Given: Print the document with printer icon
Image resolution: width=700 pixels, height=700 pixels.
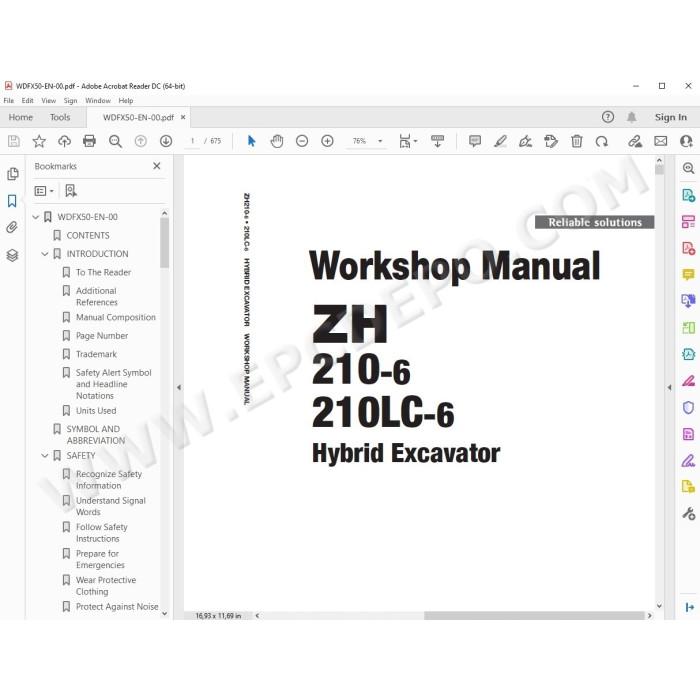Looking at the screenshot, I should [89, 142].
